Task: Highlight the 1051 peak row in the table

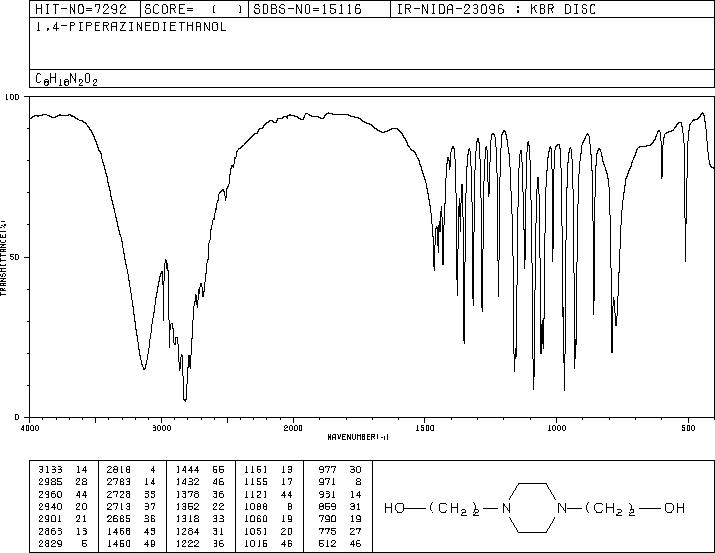Action: pos(269,531)
